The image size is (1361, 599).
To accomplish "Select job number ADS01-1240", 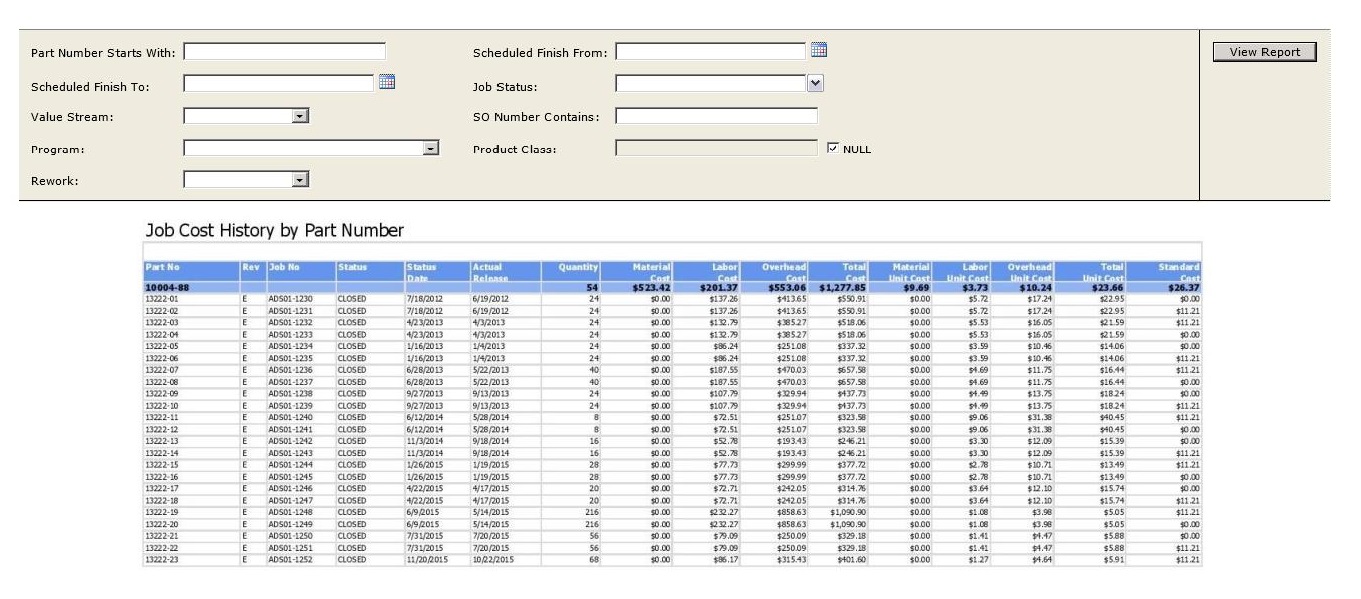I will (x=290, y=418).
